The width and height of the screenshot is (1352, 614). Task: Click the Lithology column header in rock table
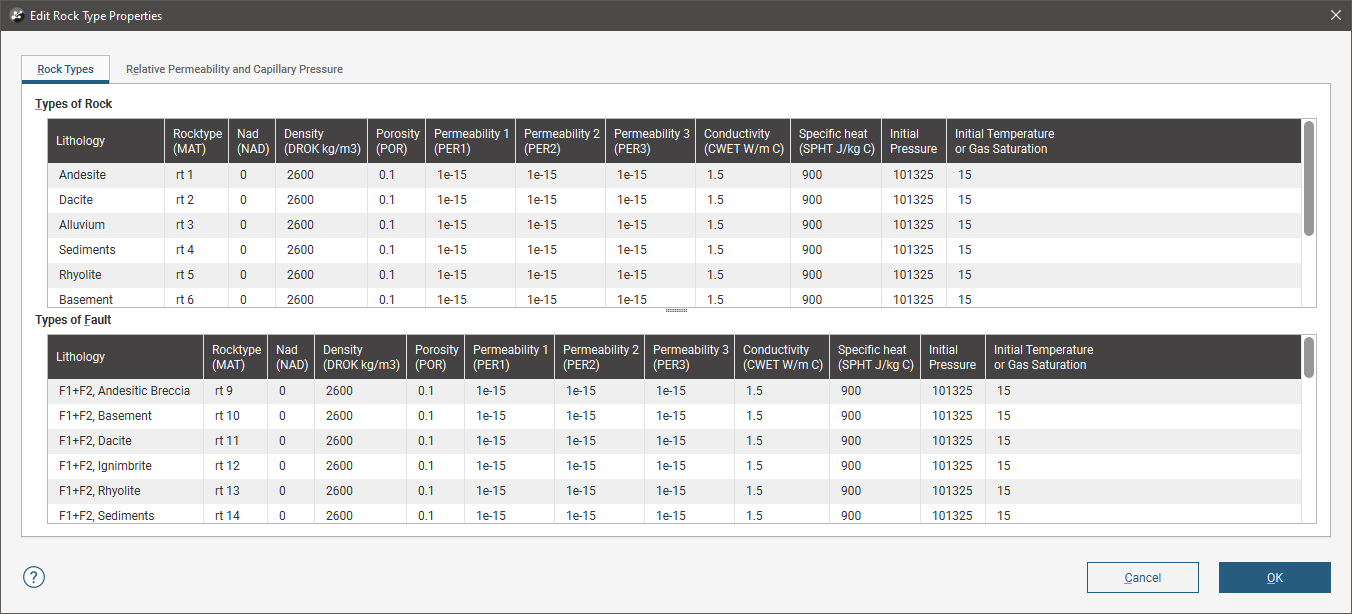click(106, 141)
